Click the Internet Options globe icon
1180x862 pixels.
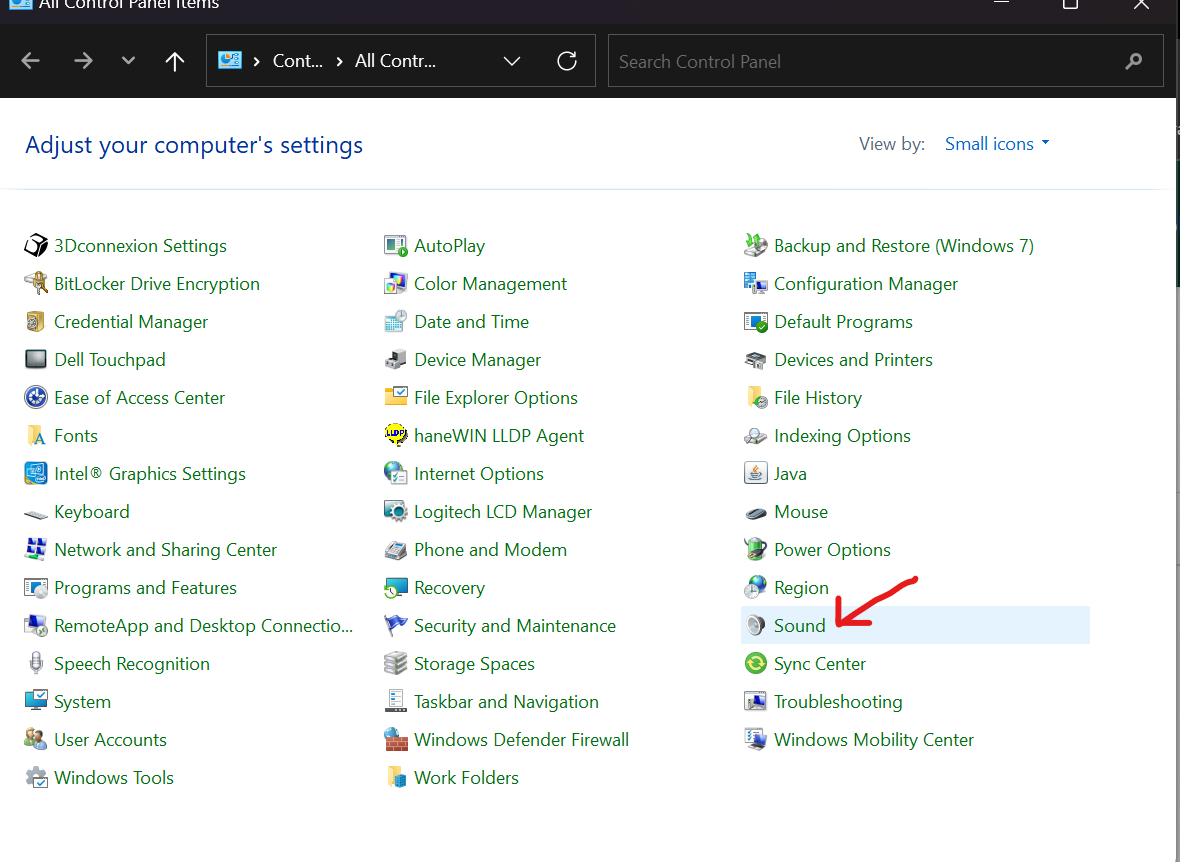click(396, 474)
